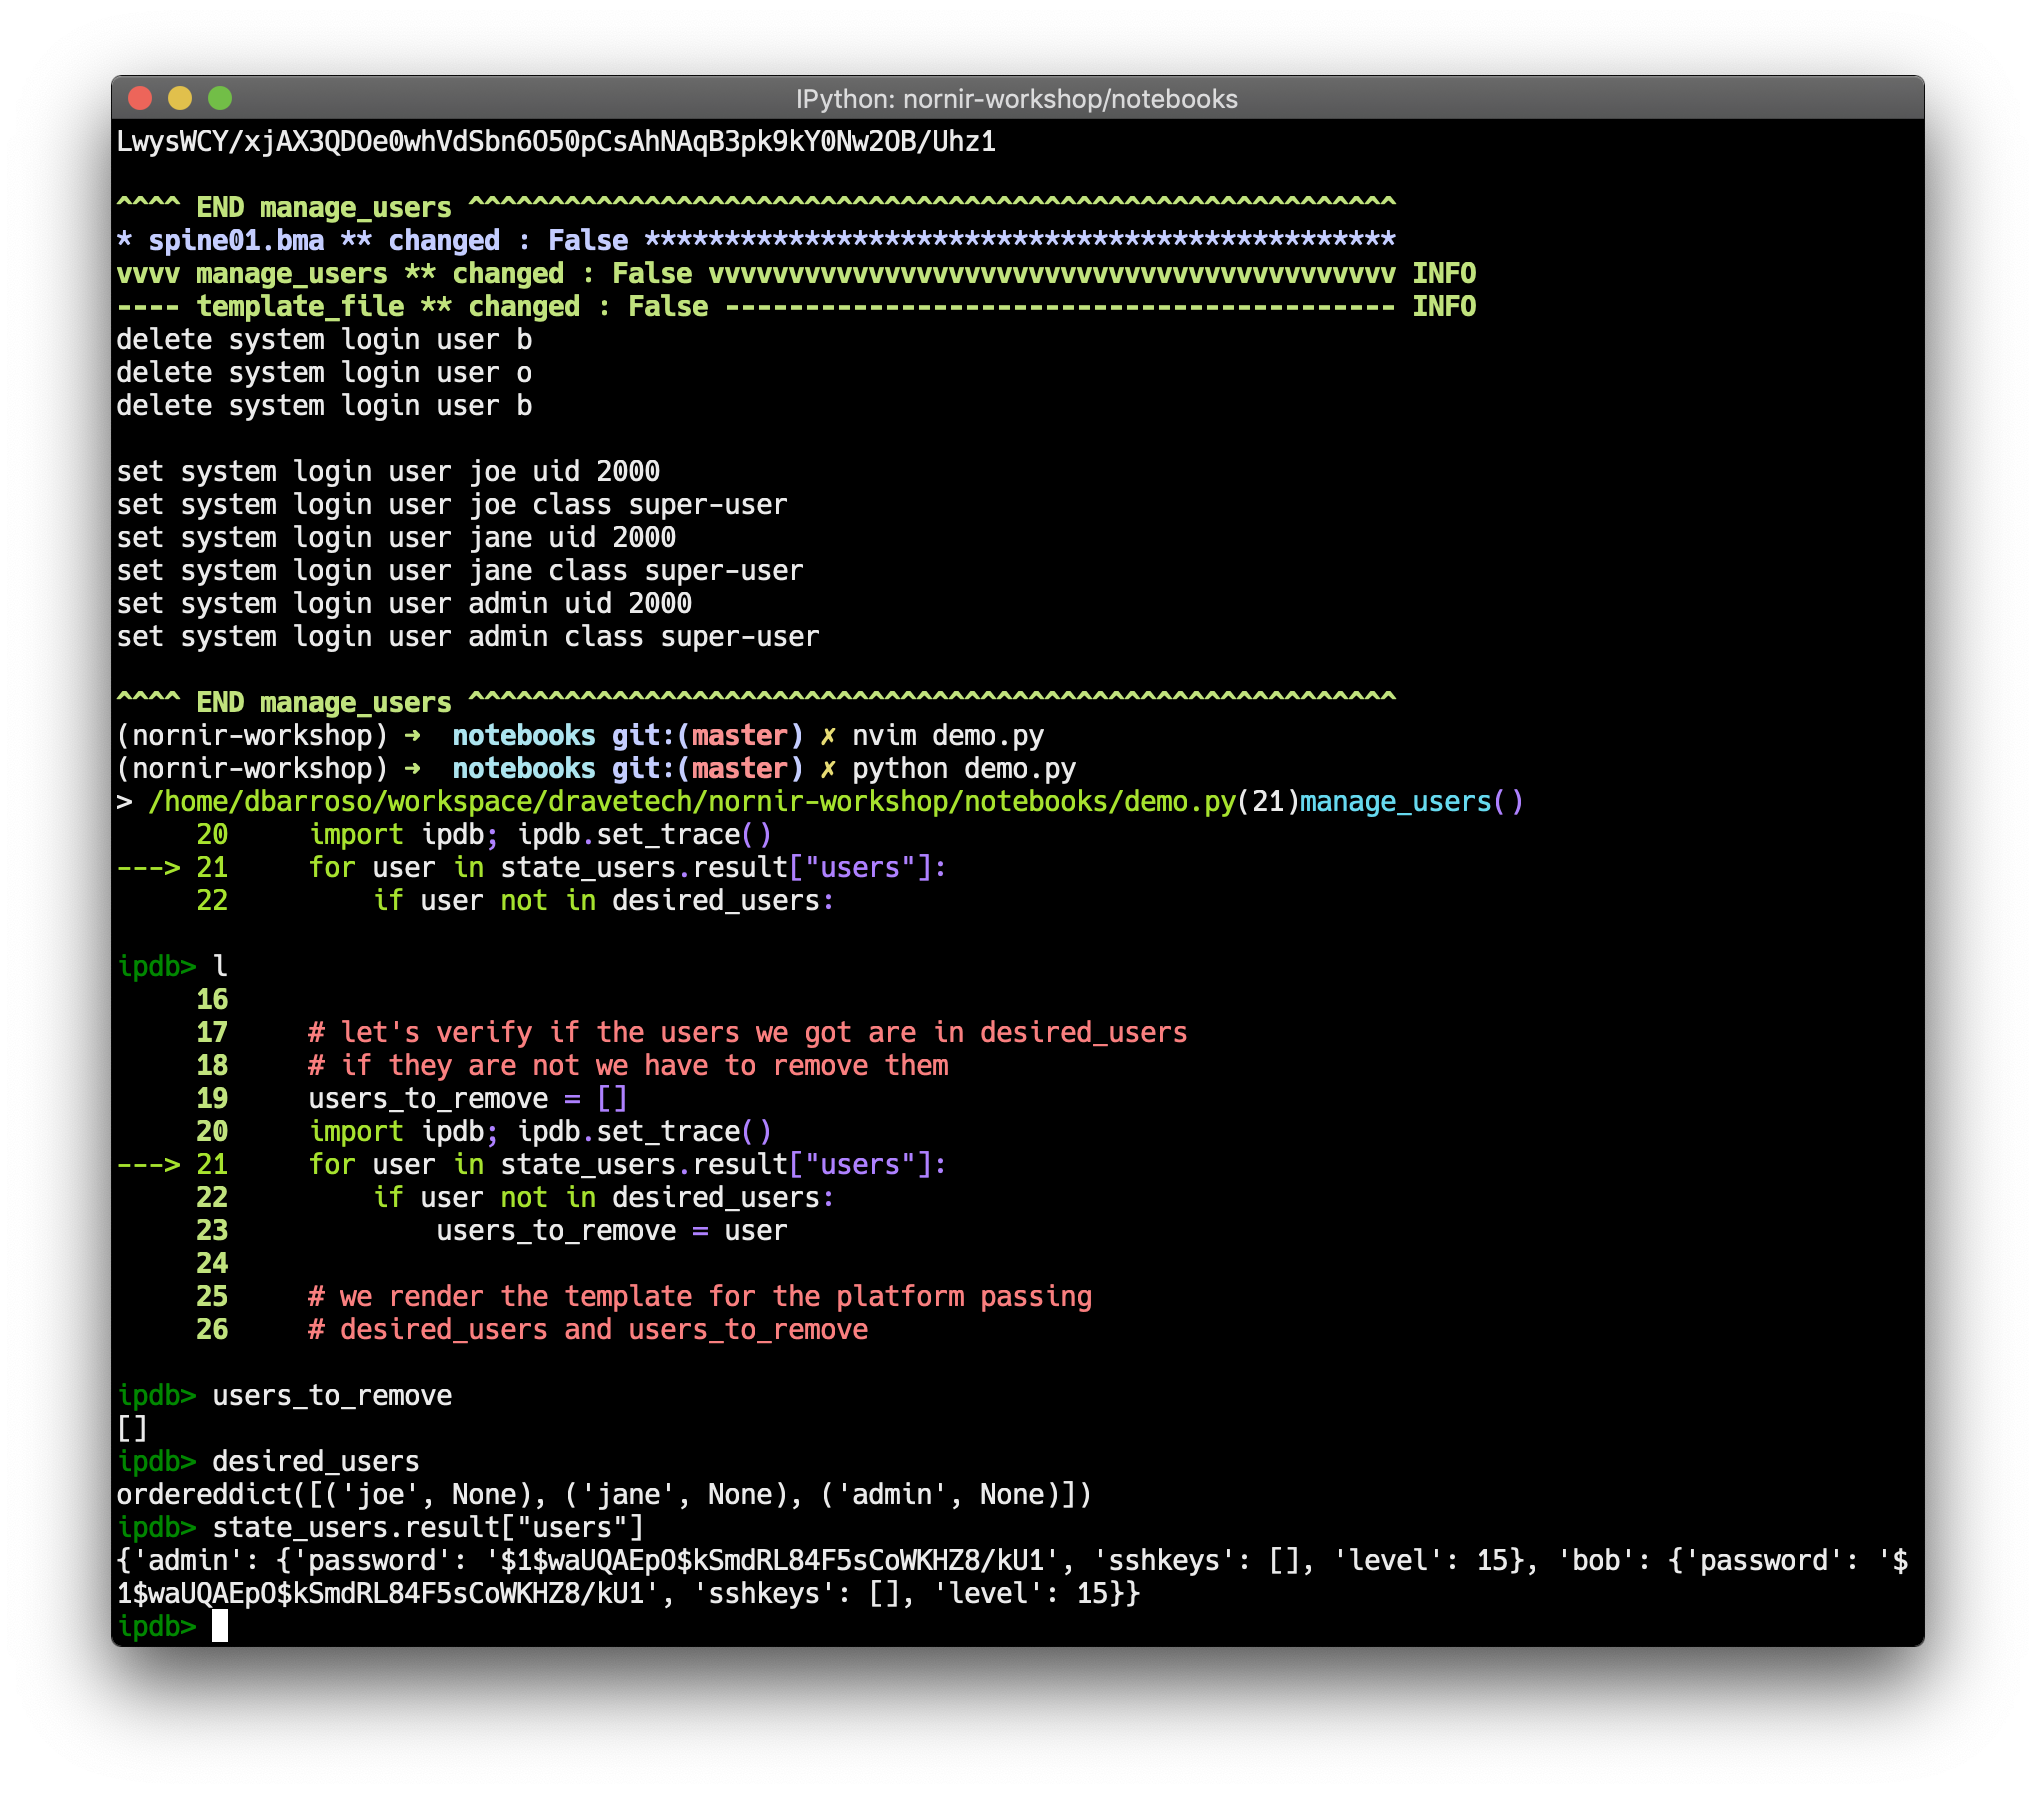Click the 'ipdb> desired_users' command

[268, 1462]
